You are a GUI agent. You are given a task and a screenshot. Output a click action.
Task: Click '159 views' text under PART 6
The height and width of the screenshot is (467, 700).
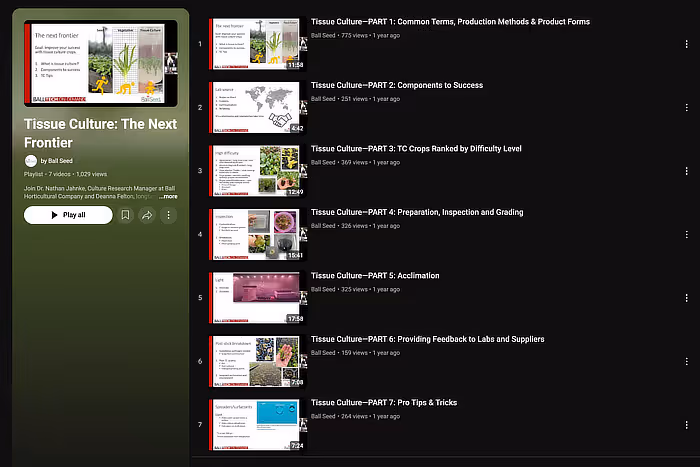click(x=354, y=353)
